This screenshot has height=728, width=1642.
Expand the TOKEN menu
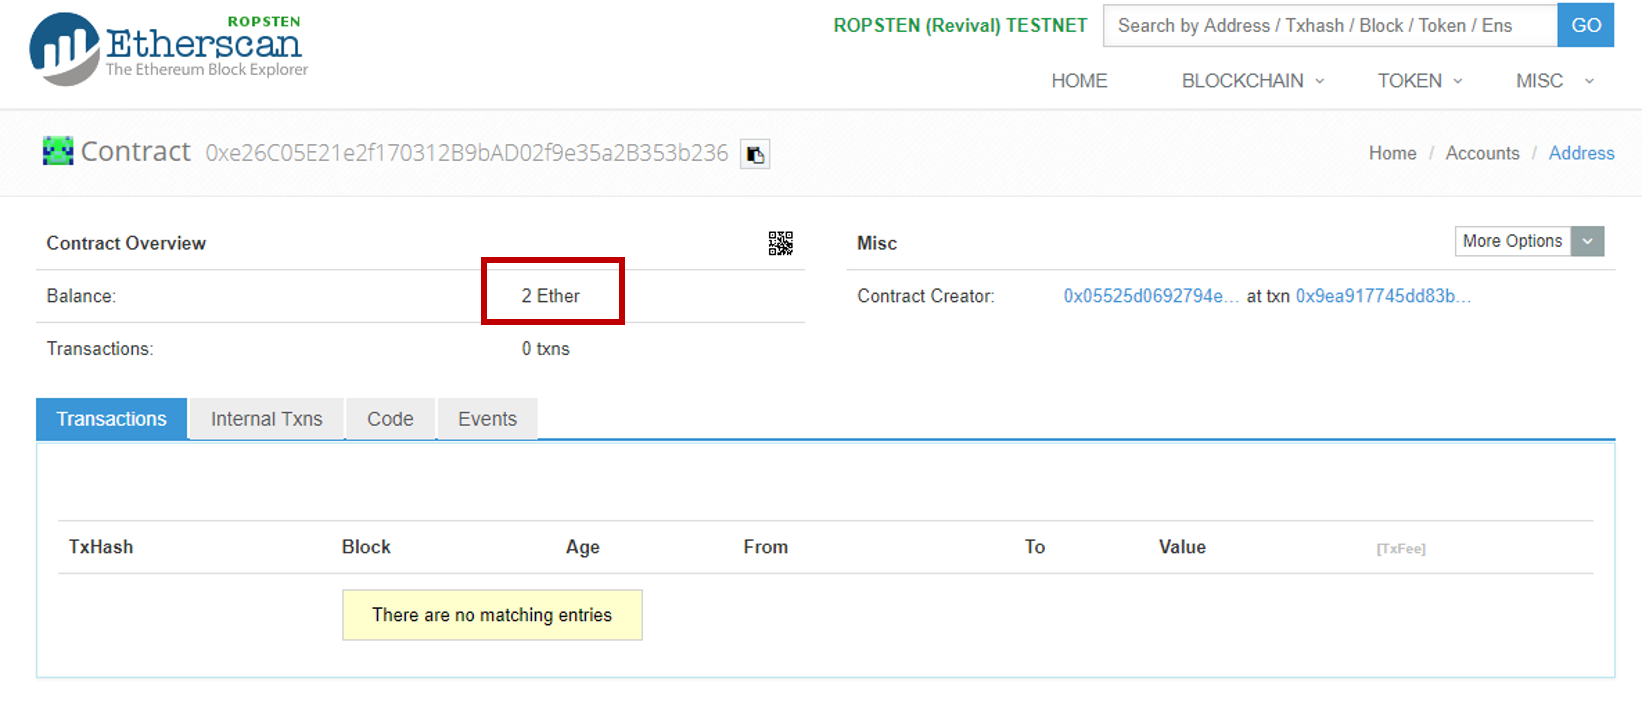coord(1420,81)
